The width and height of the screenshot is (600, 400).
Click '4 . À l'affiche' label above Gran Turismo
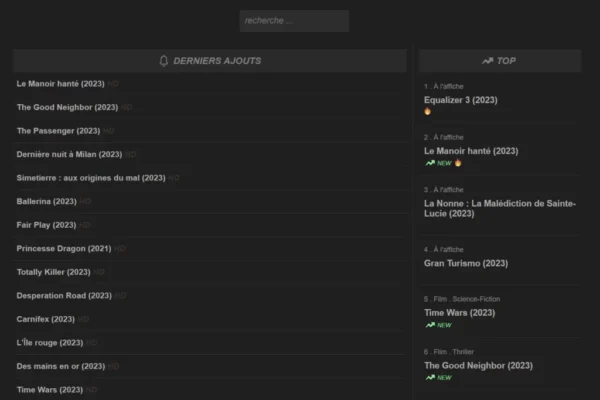point(444,250)
